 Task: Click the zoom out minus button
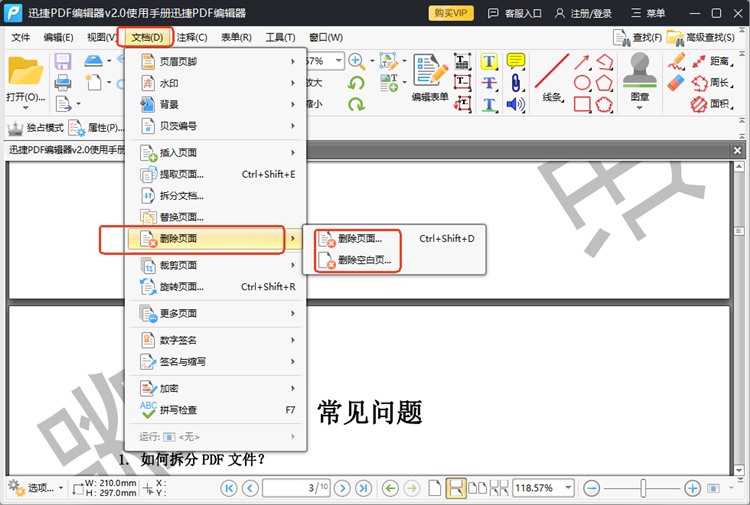592,488
